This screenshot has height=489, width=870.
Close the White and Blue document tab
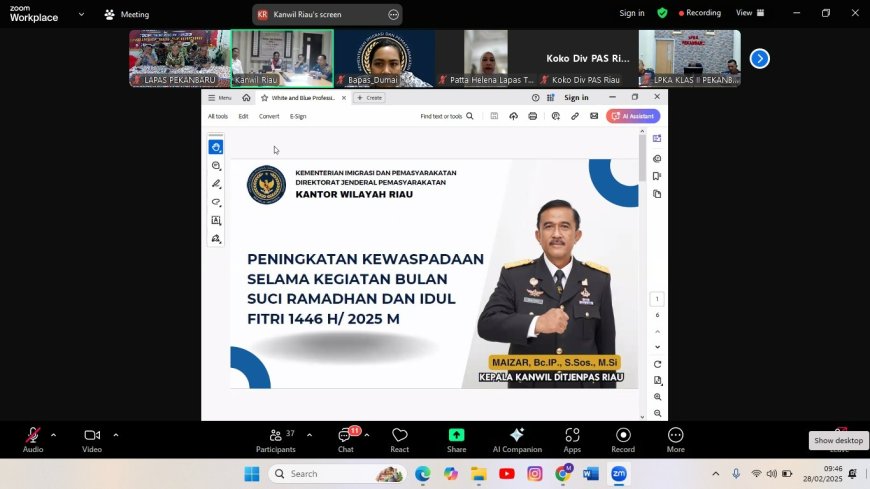click(344, 98)
